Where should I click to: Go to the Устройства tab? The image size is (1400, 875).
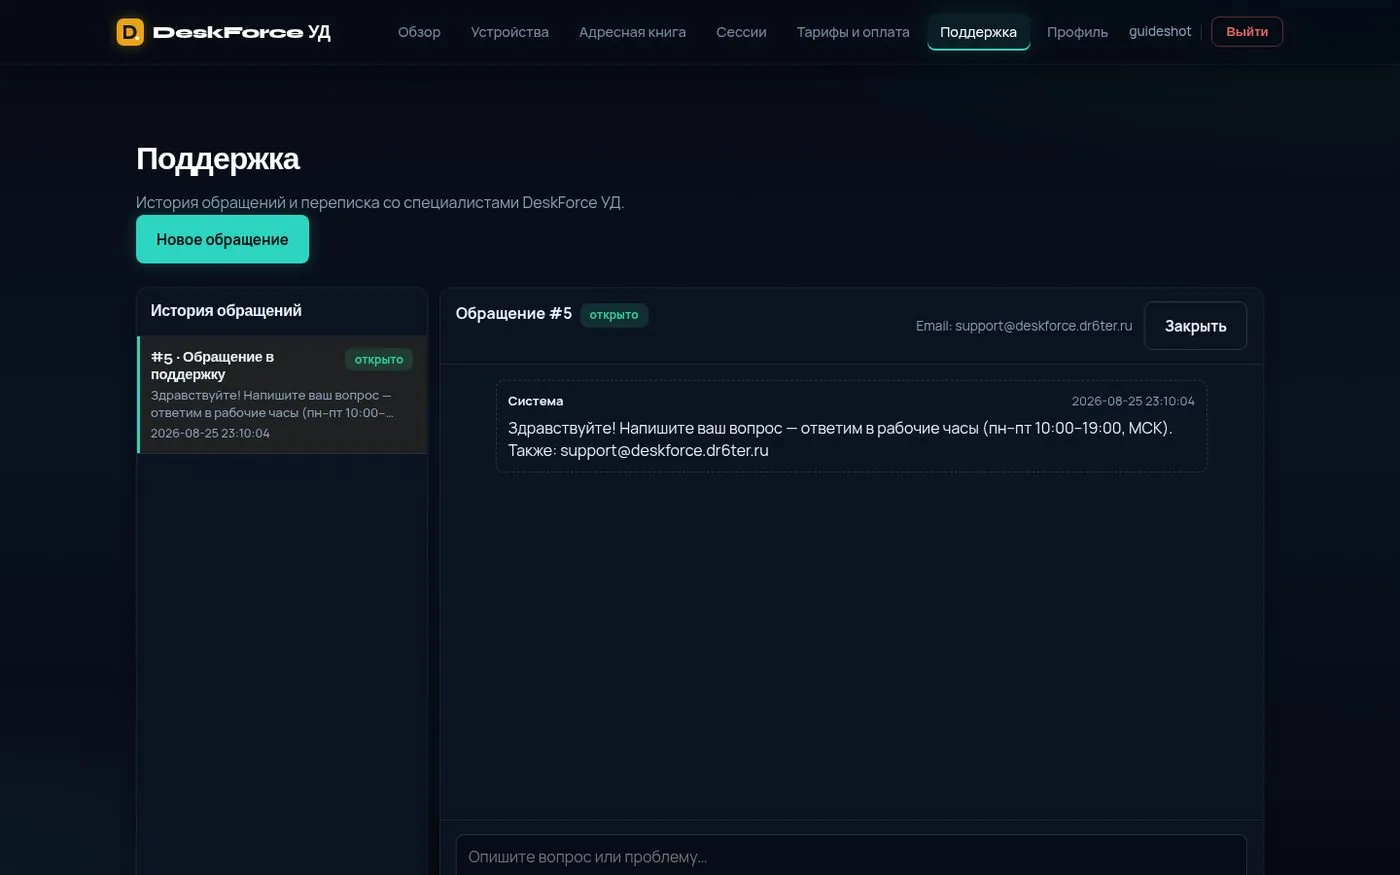[510, 32]
